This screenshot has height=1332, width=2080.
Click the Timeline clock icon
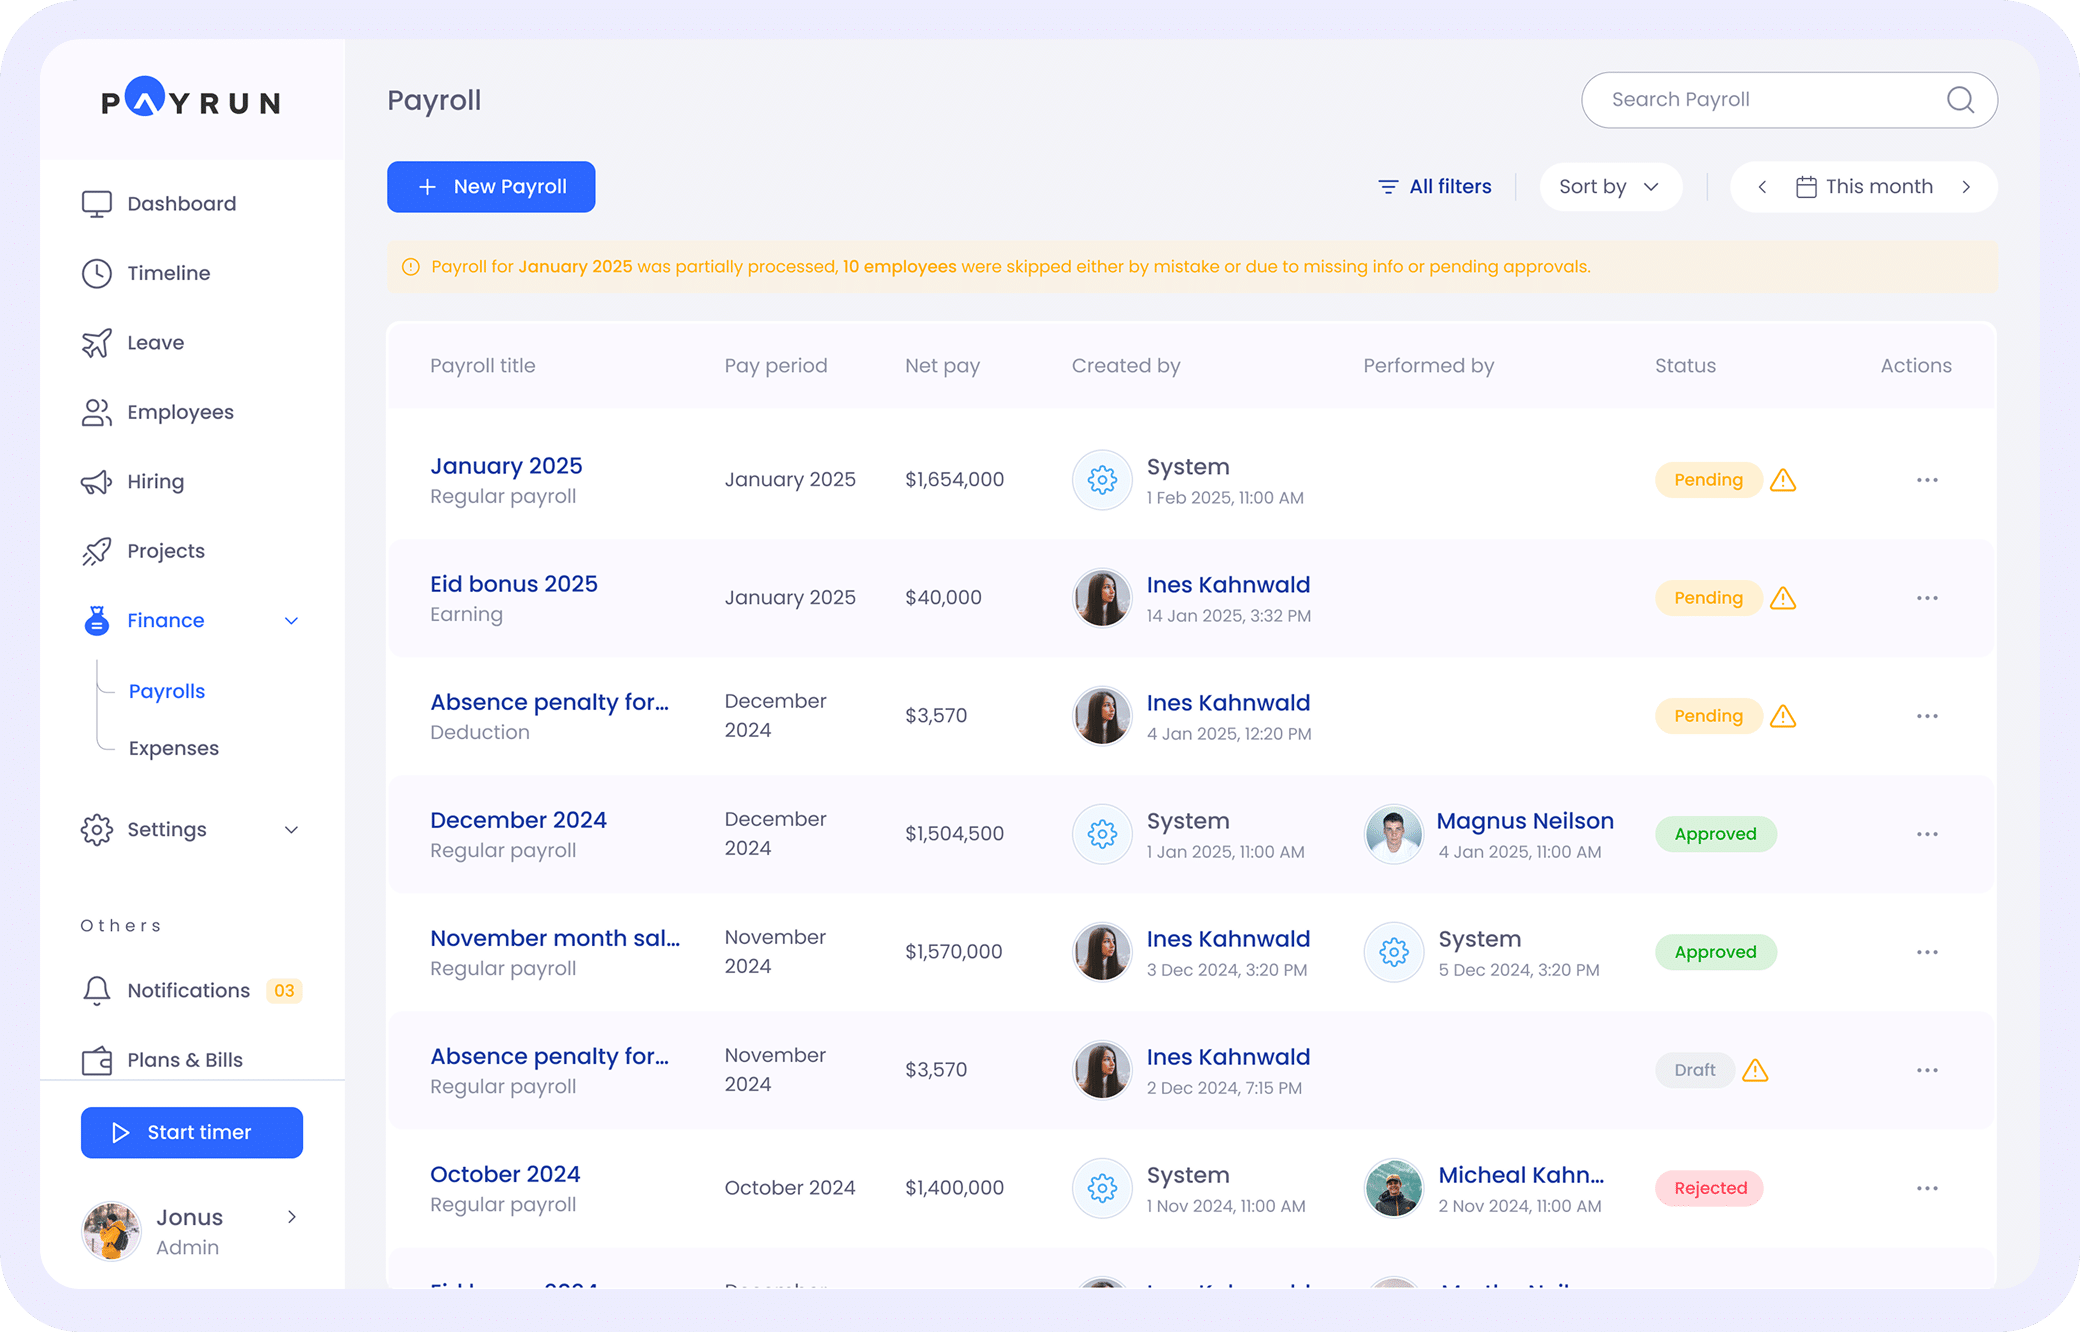[97, 273]
